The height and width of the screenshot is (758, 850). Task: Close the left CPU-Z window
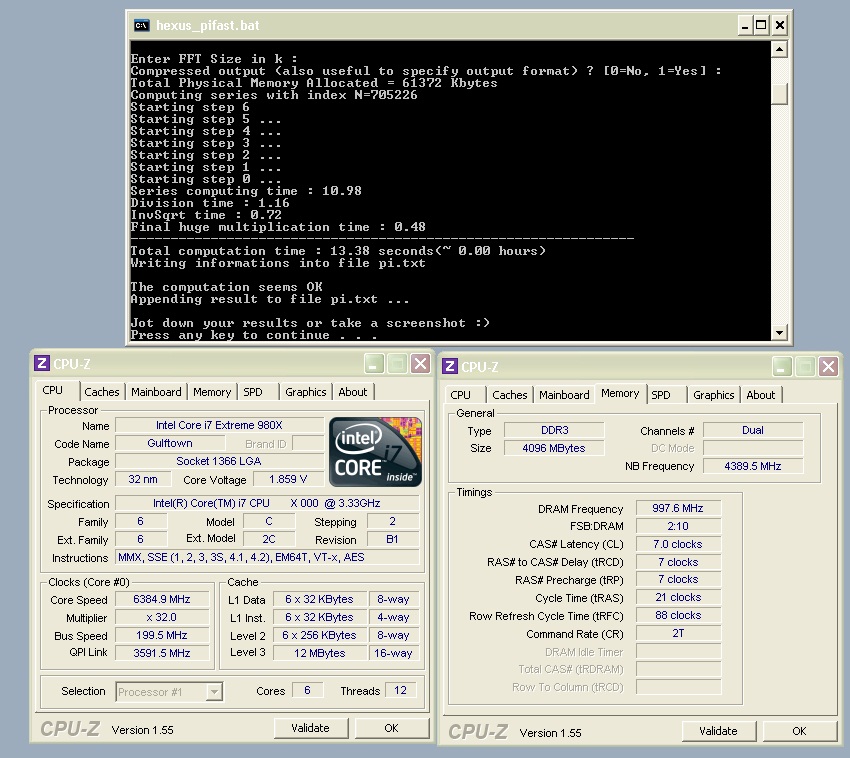420,364
